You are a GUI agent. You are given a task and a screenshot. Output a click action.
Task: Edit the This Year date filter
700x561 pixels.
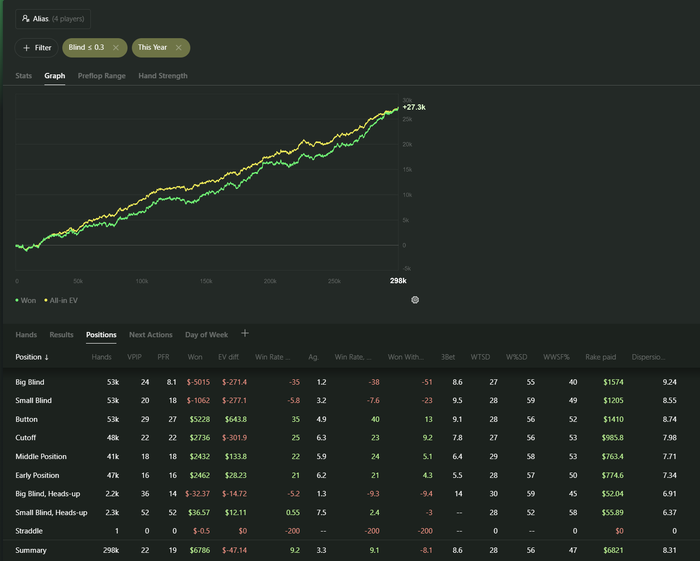click(152, 47)
